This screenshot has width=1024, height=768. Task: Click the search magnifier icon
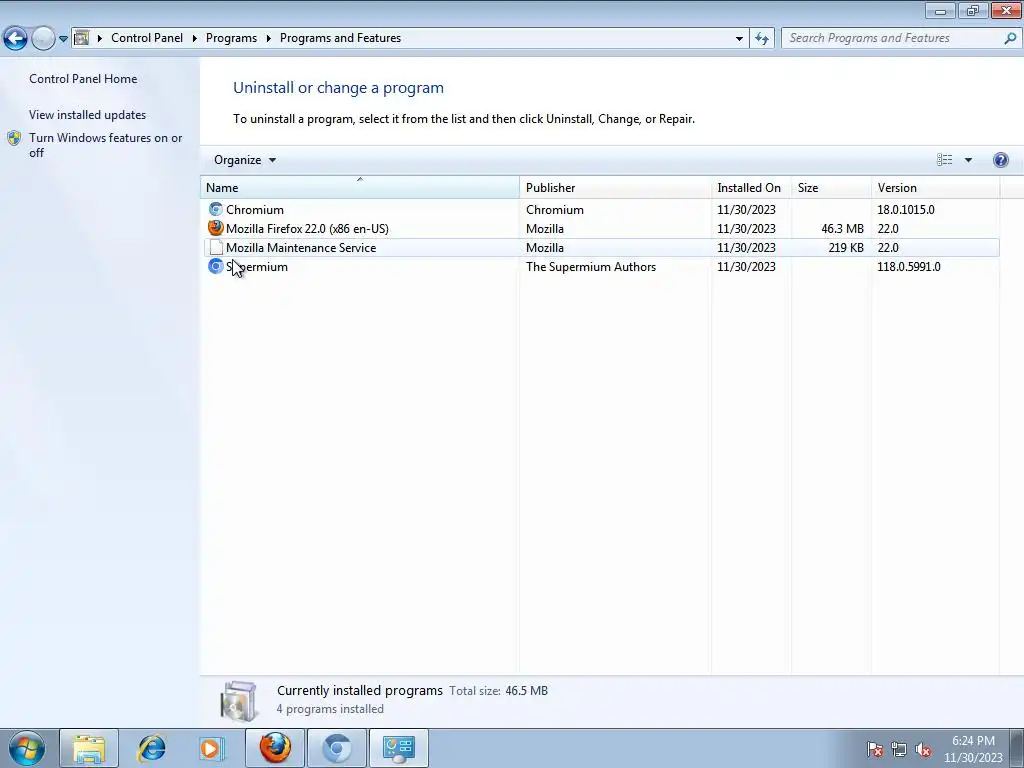[1010, 38]
